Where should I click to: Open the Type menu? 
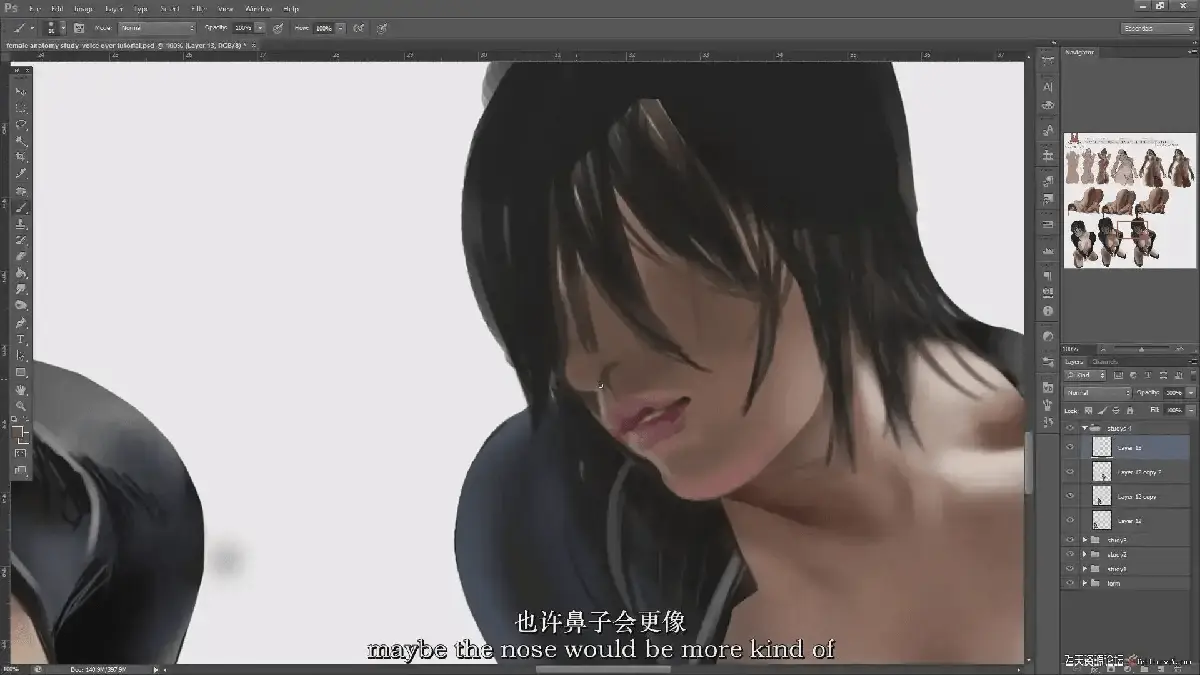(141, 8)
